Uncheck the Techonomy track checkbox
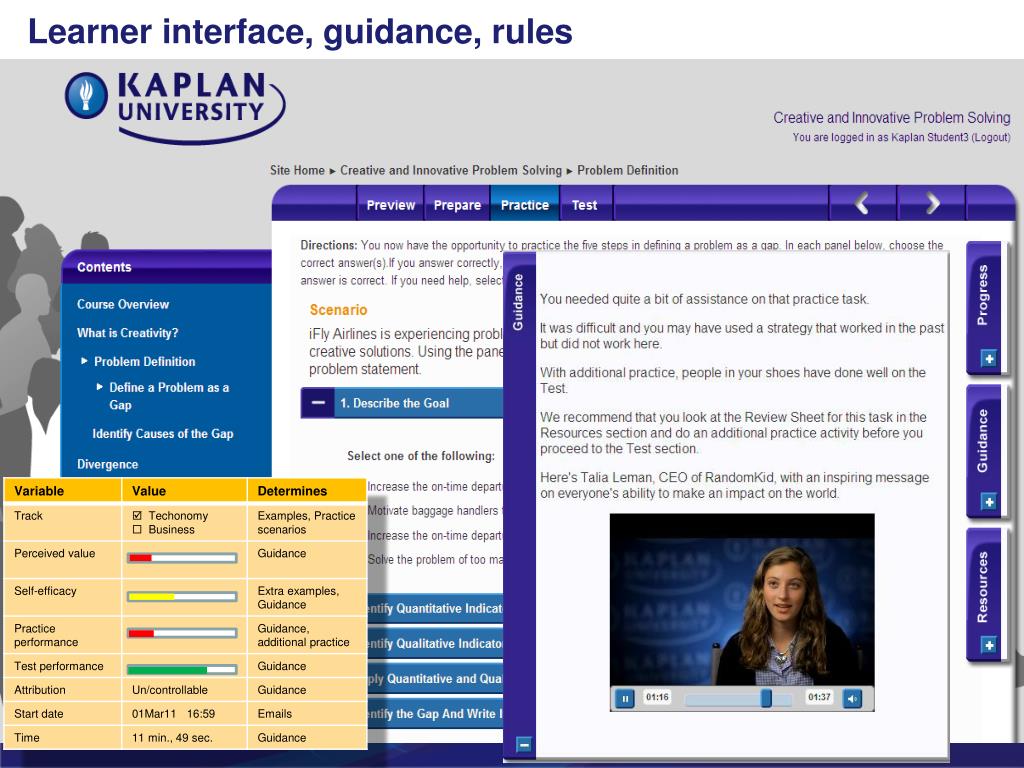The image size is (1024, 768). pyautogui.click(x=137, y=515)
